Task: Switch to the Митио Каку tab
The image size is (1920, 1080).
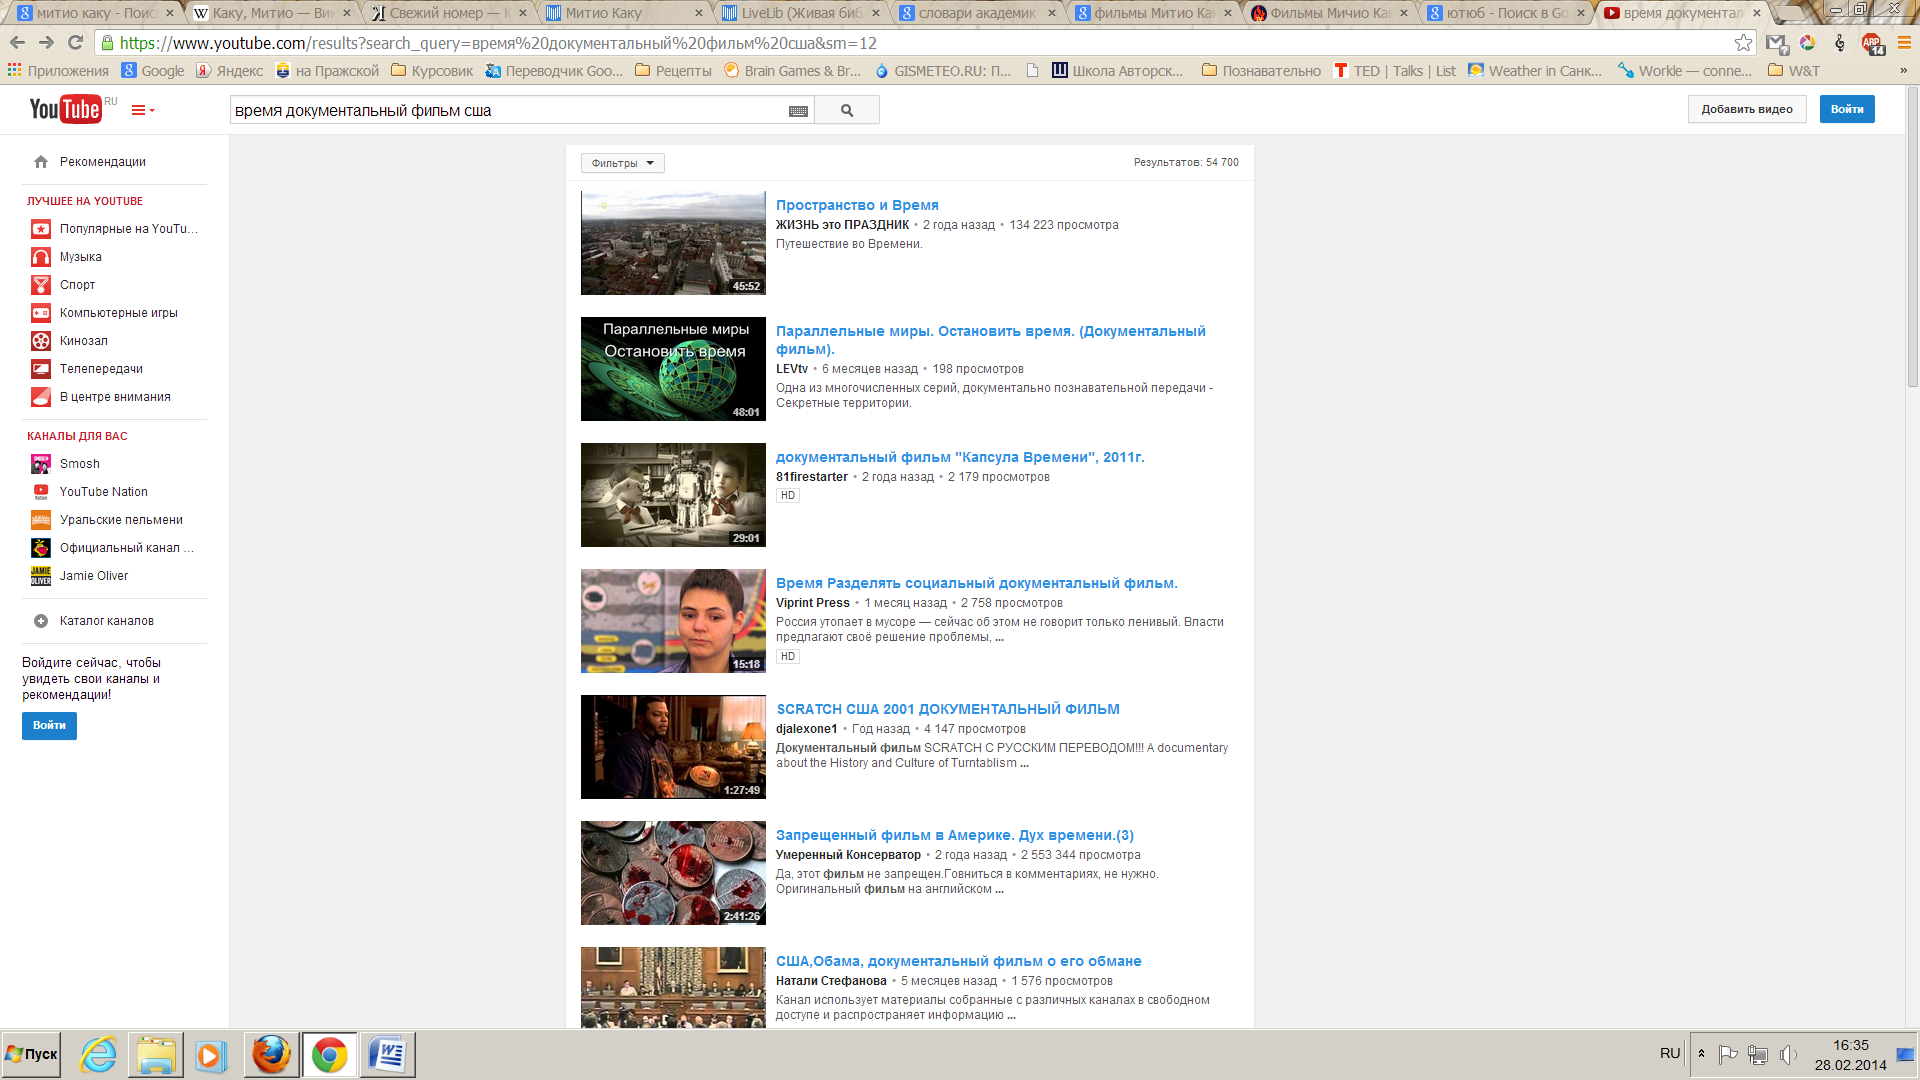Action: click(x=625, y=13)
